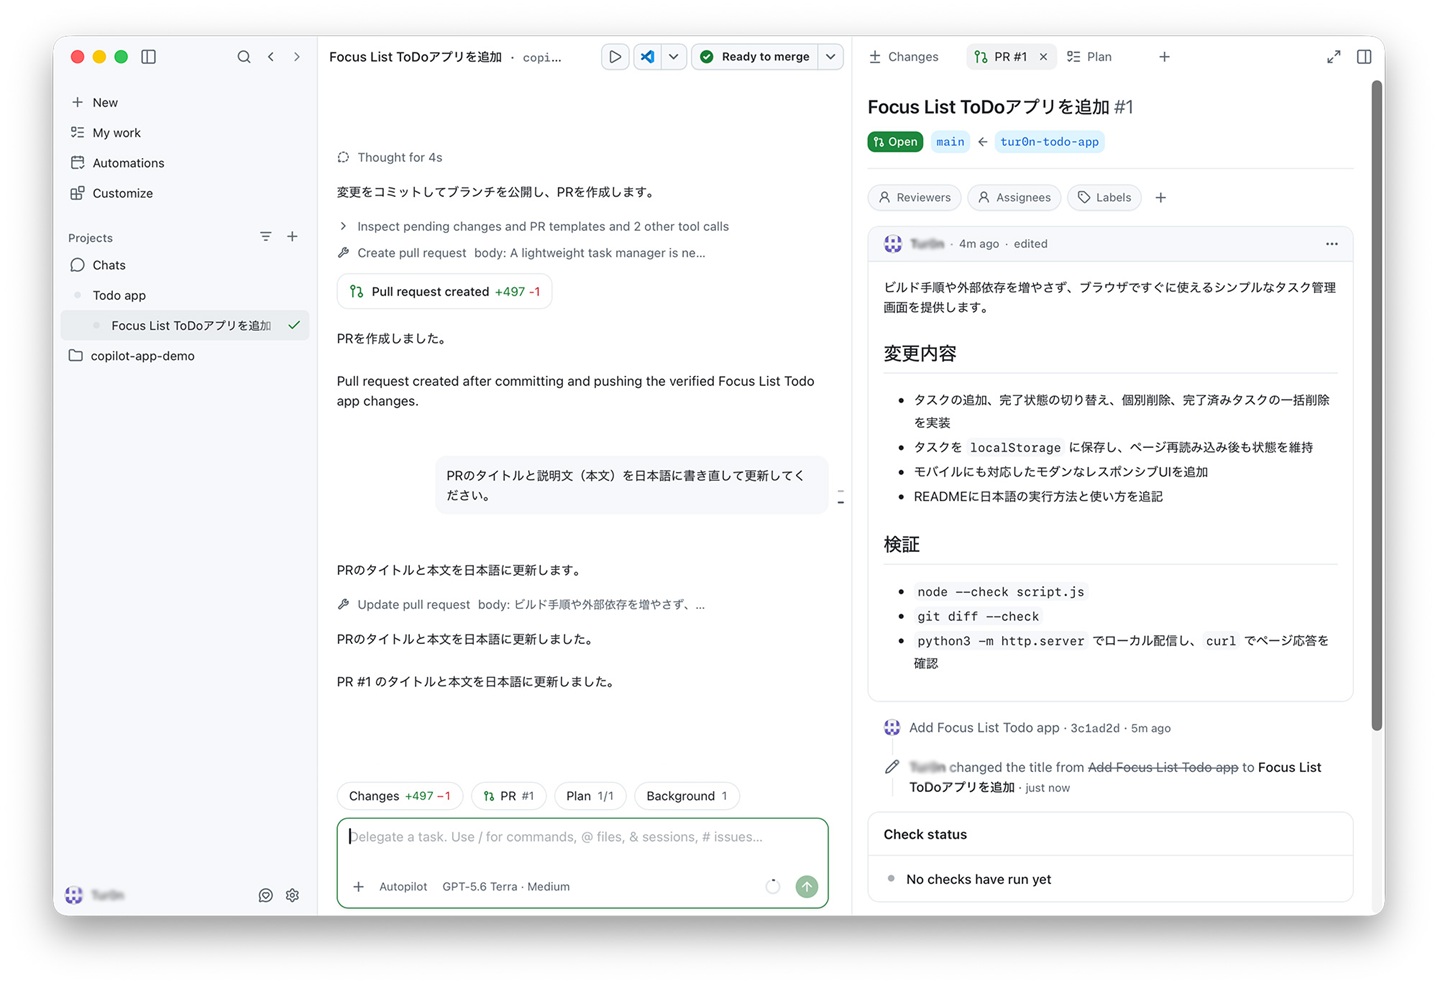Image resolution: width=1438 pixels, height=986 pixels.
Task: Expand the right panel to full size
Action: [x=1333, y=57]
